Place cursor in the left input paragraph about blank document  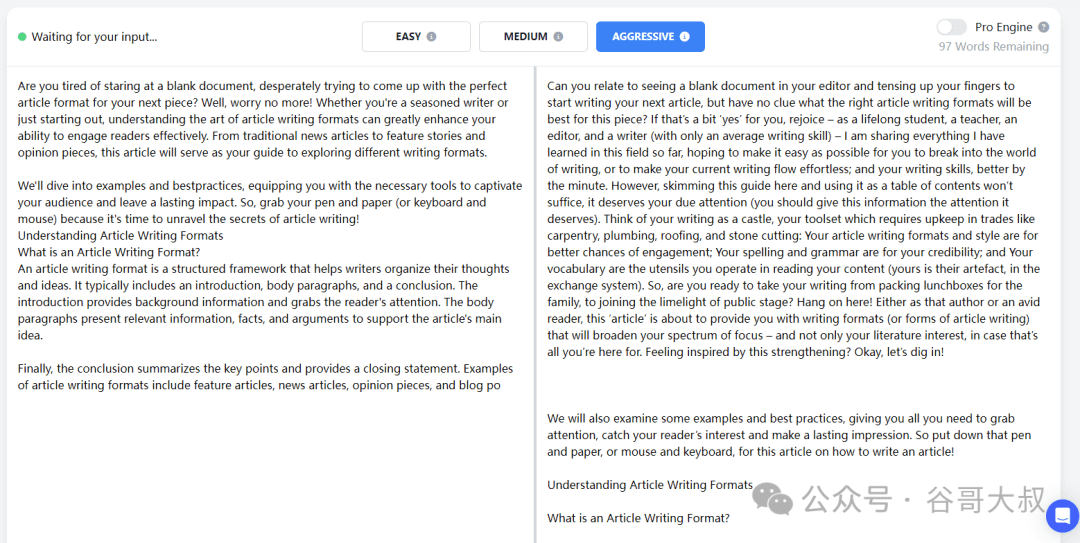[266, 119]
